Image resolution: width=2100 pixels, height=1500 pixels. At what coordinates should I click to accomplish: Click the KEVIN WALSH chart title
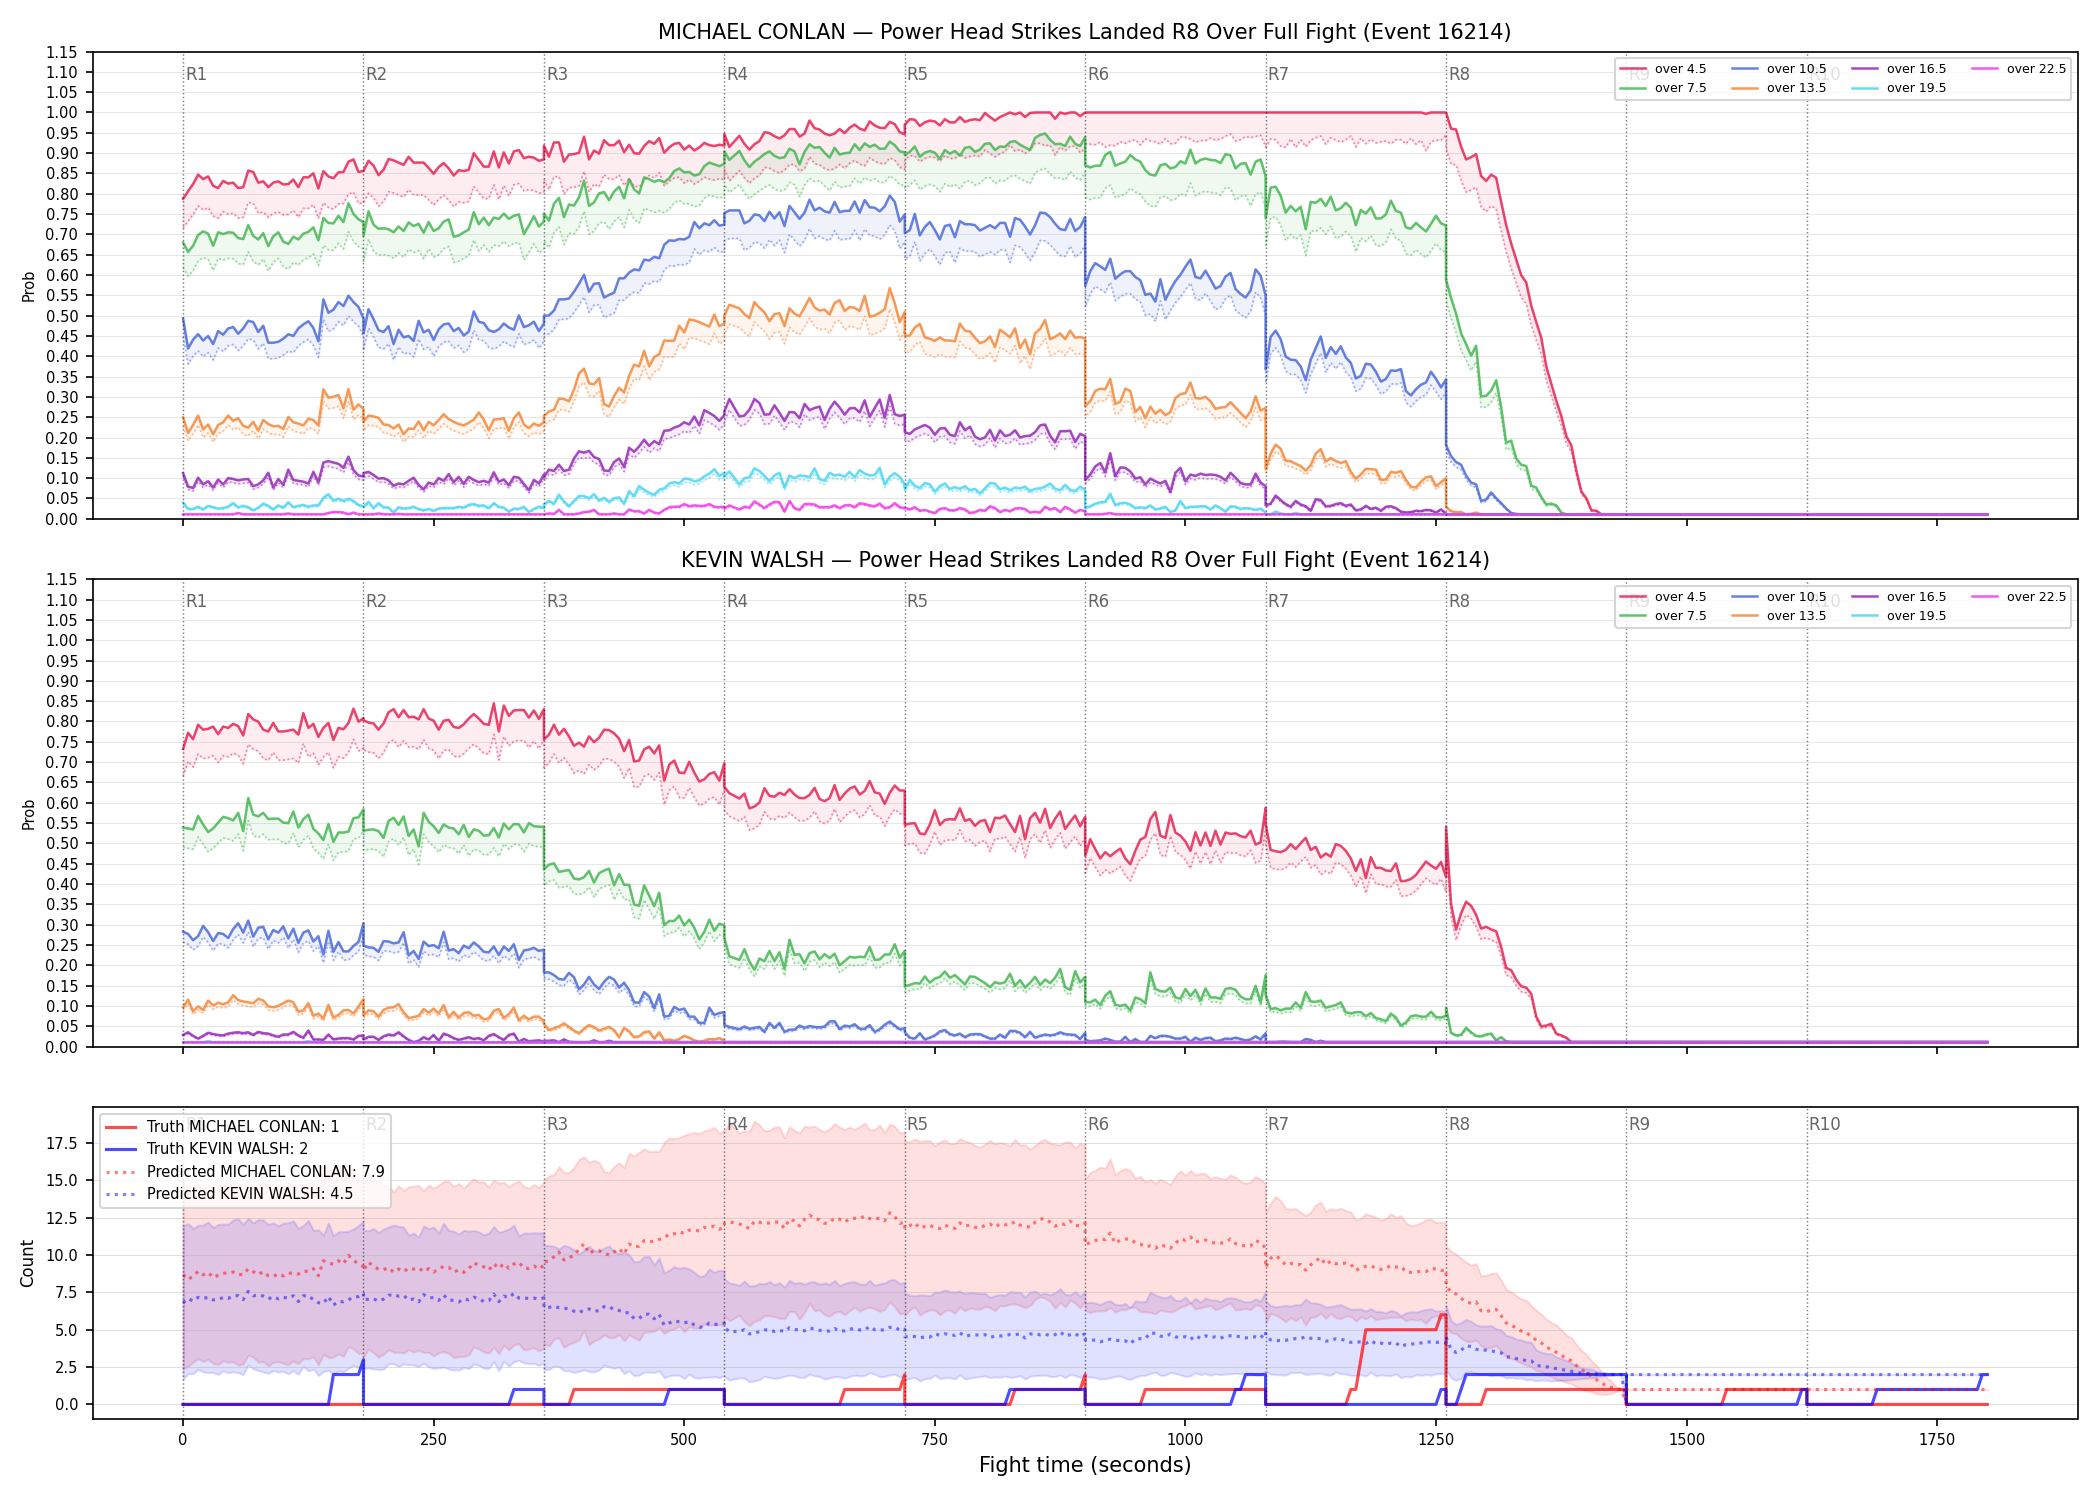click(1085, 560)
